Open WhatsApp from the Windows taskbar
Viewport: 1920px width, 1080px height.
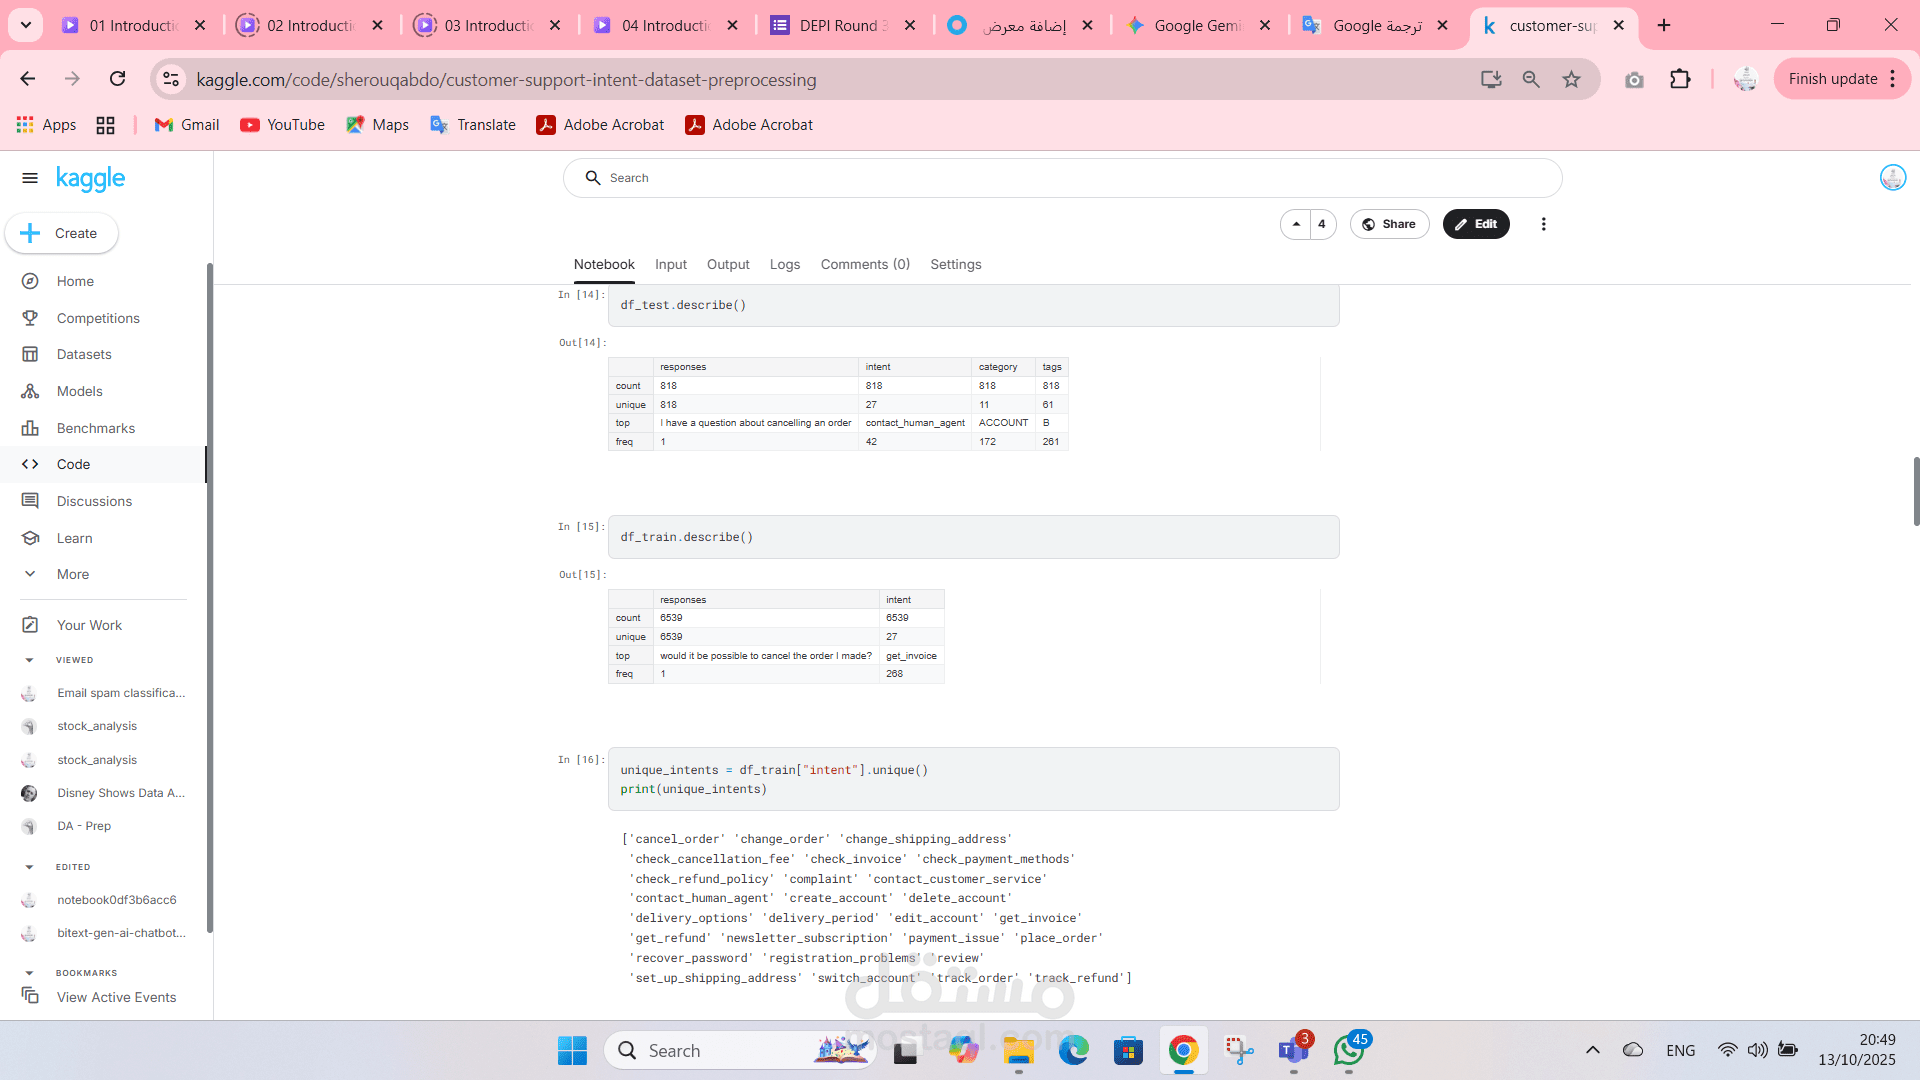(1348, 1050)
